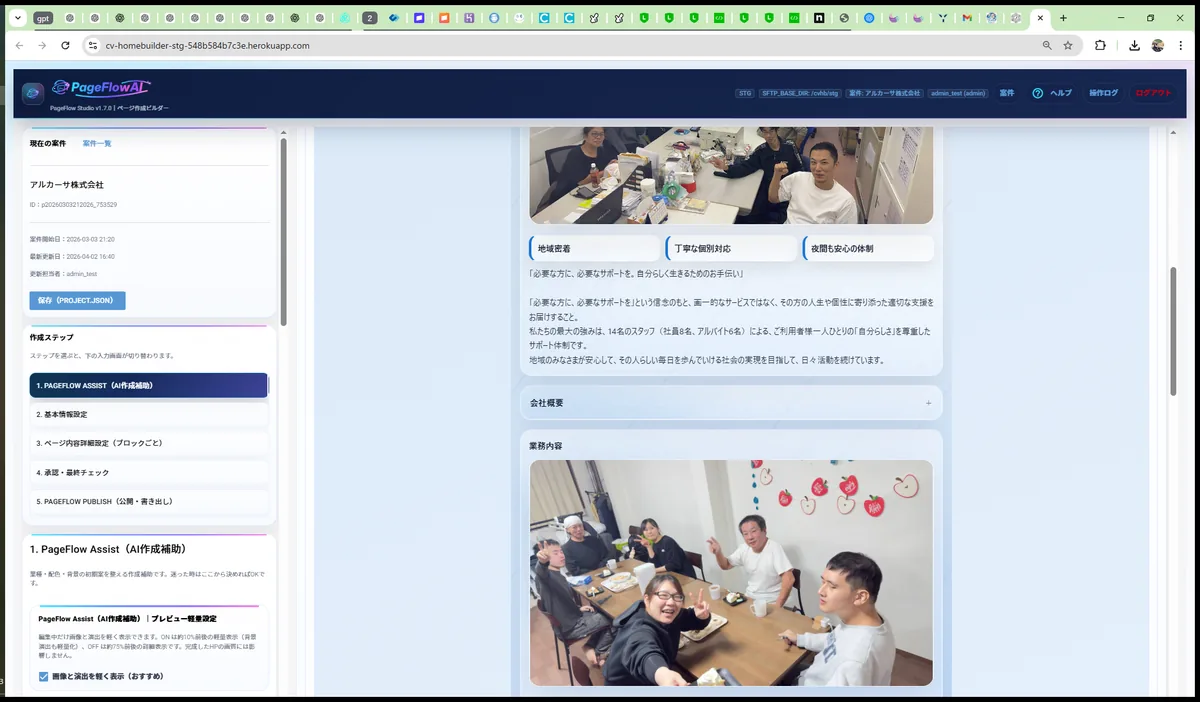Reload the page with the refresh icon
Screen dimensions: 1200x702
click(x=66, y=45)
